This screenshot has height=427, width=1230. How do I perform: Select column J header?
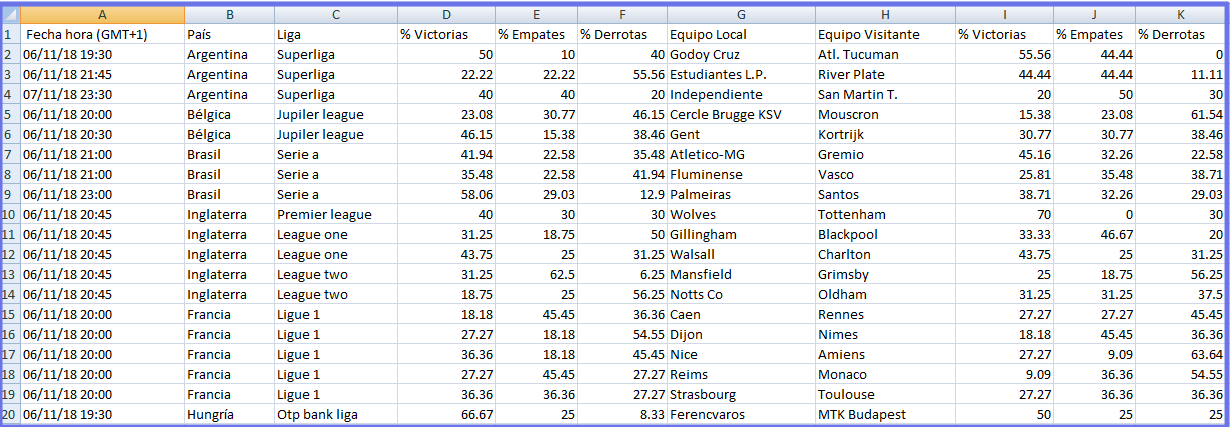point(1094,15)
